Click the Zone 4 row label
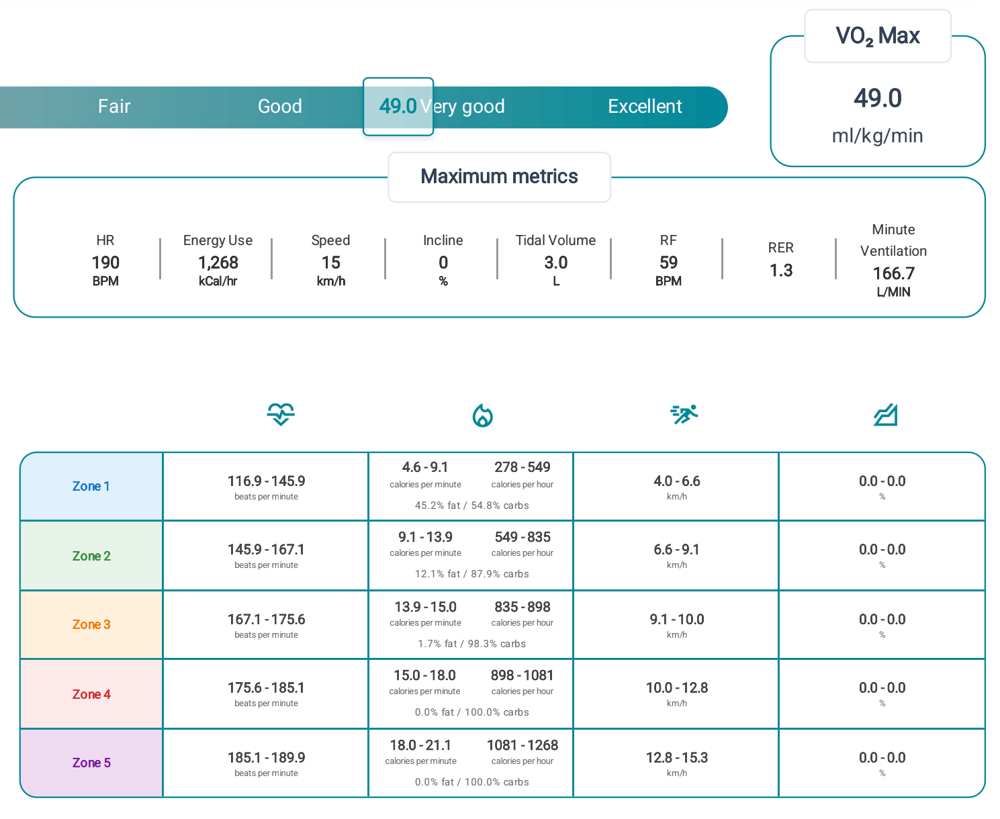The width and height of the screenshot is (1000, 819). point(91,694)
